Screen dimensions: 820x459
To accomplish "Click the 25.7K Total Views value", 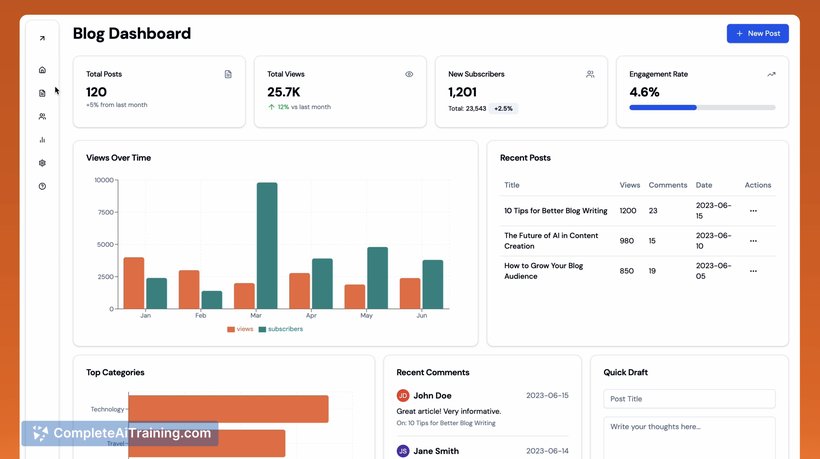I will [283, 92].
